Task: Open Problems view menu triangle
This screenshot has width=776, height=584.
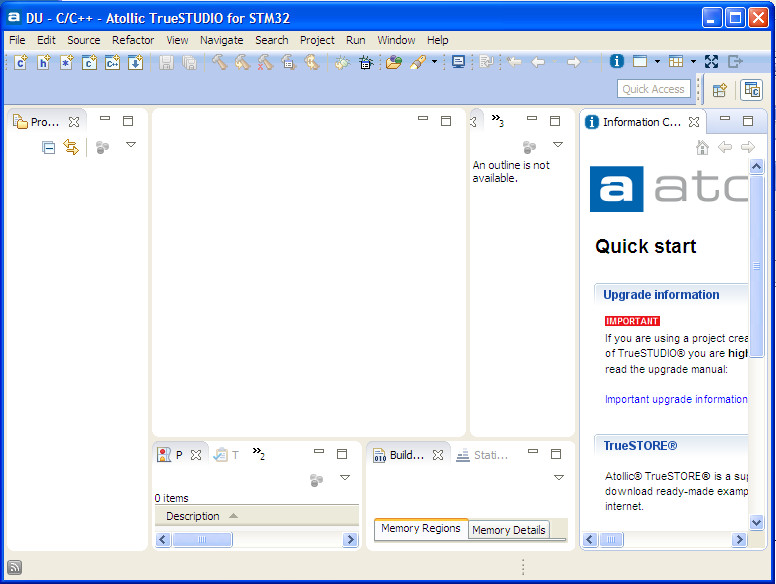Action: (345, 478)
